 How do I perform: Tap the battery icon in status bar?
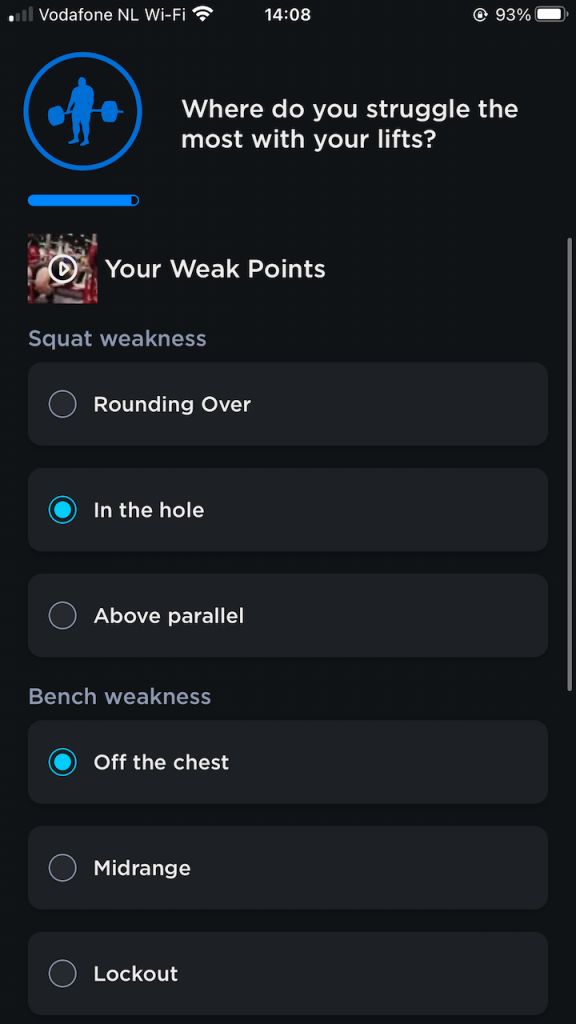552,14
